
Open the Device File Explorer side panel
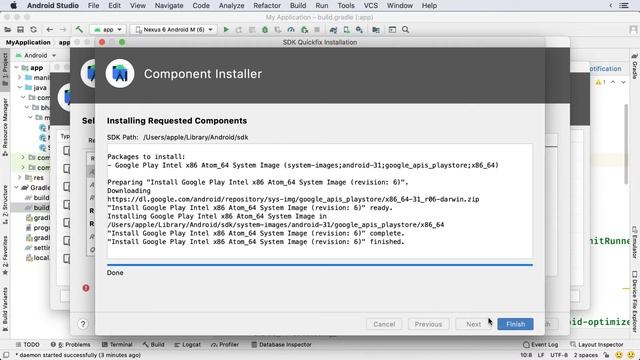coord(635,301)
